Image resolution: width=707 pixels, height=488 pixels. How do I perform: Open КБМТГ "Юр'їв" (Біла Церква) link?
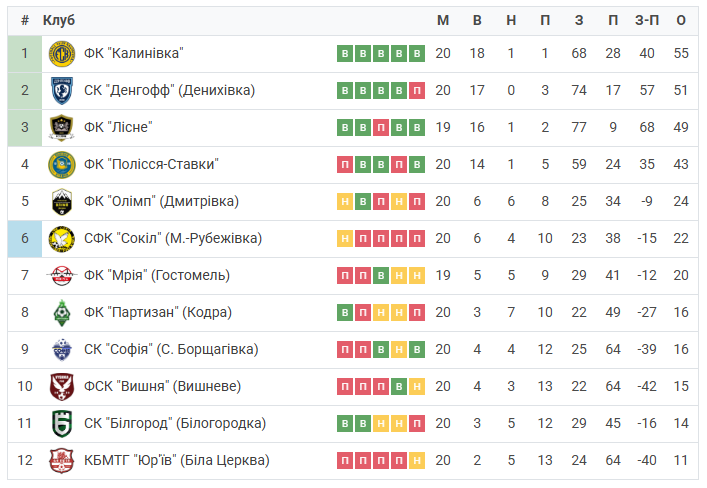coord(177,460)
